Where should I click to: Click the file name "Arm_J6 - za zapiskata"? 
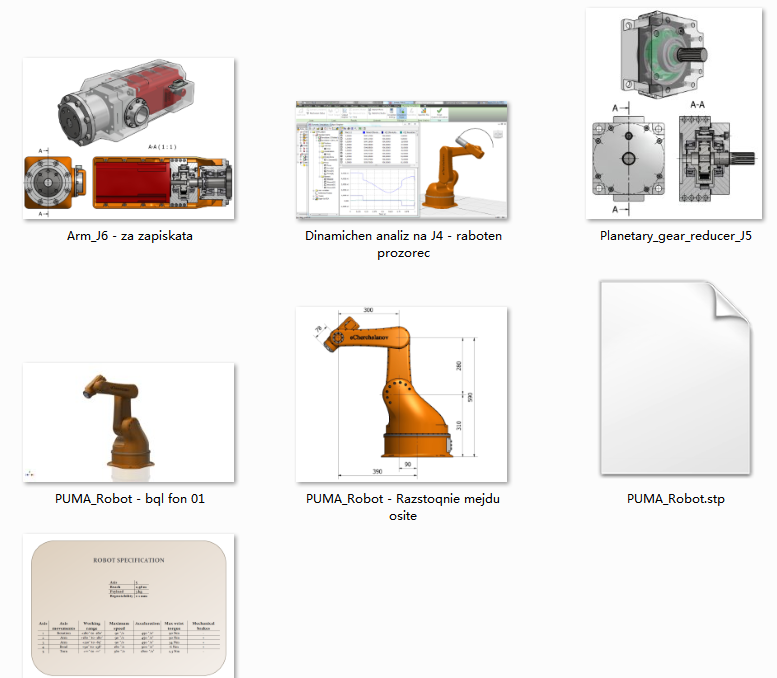tap(130, 236)
